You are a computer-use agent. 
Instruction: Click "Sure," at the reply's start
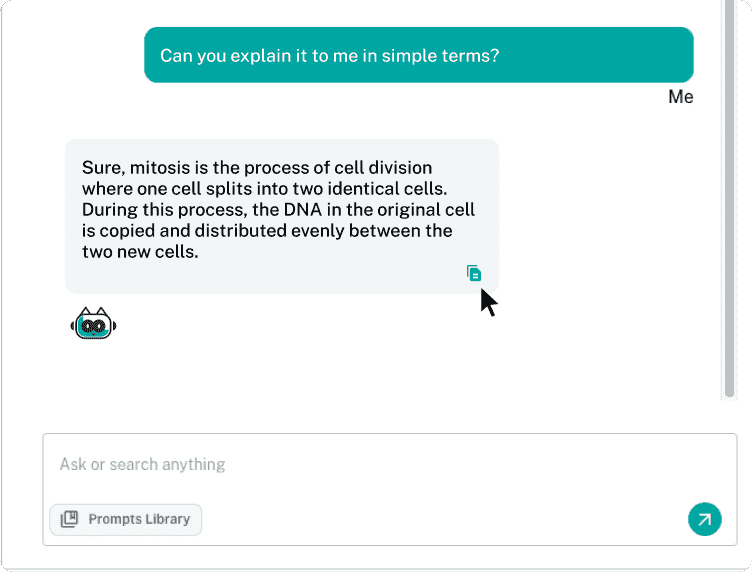pos(102,168)
